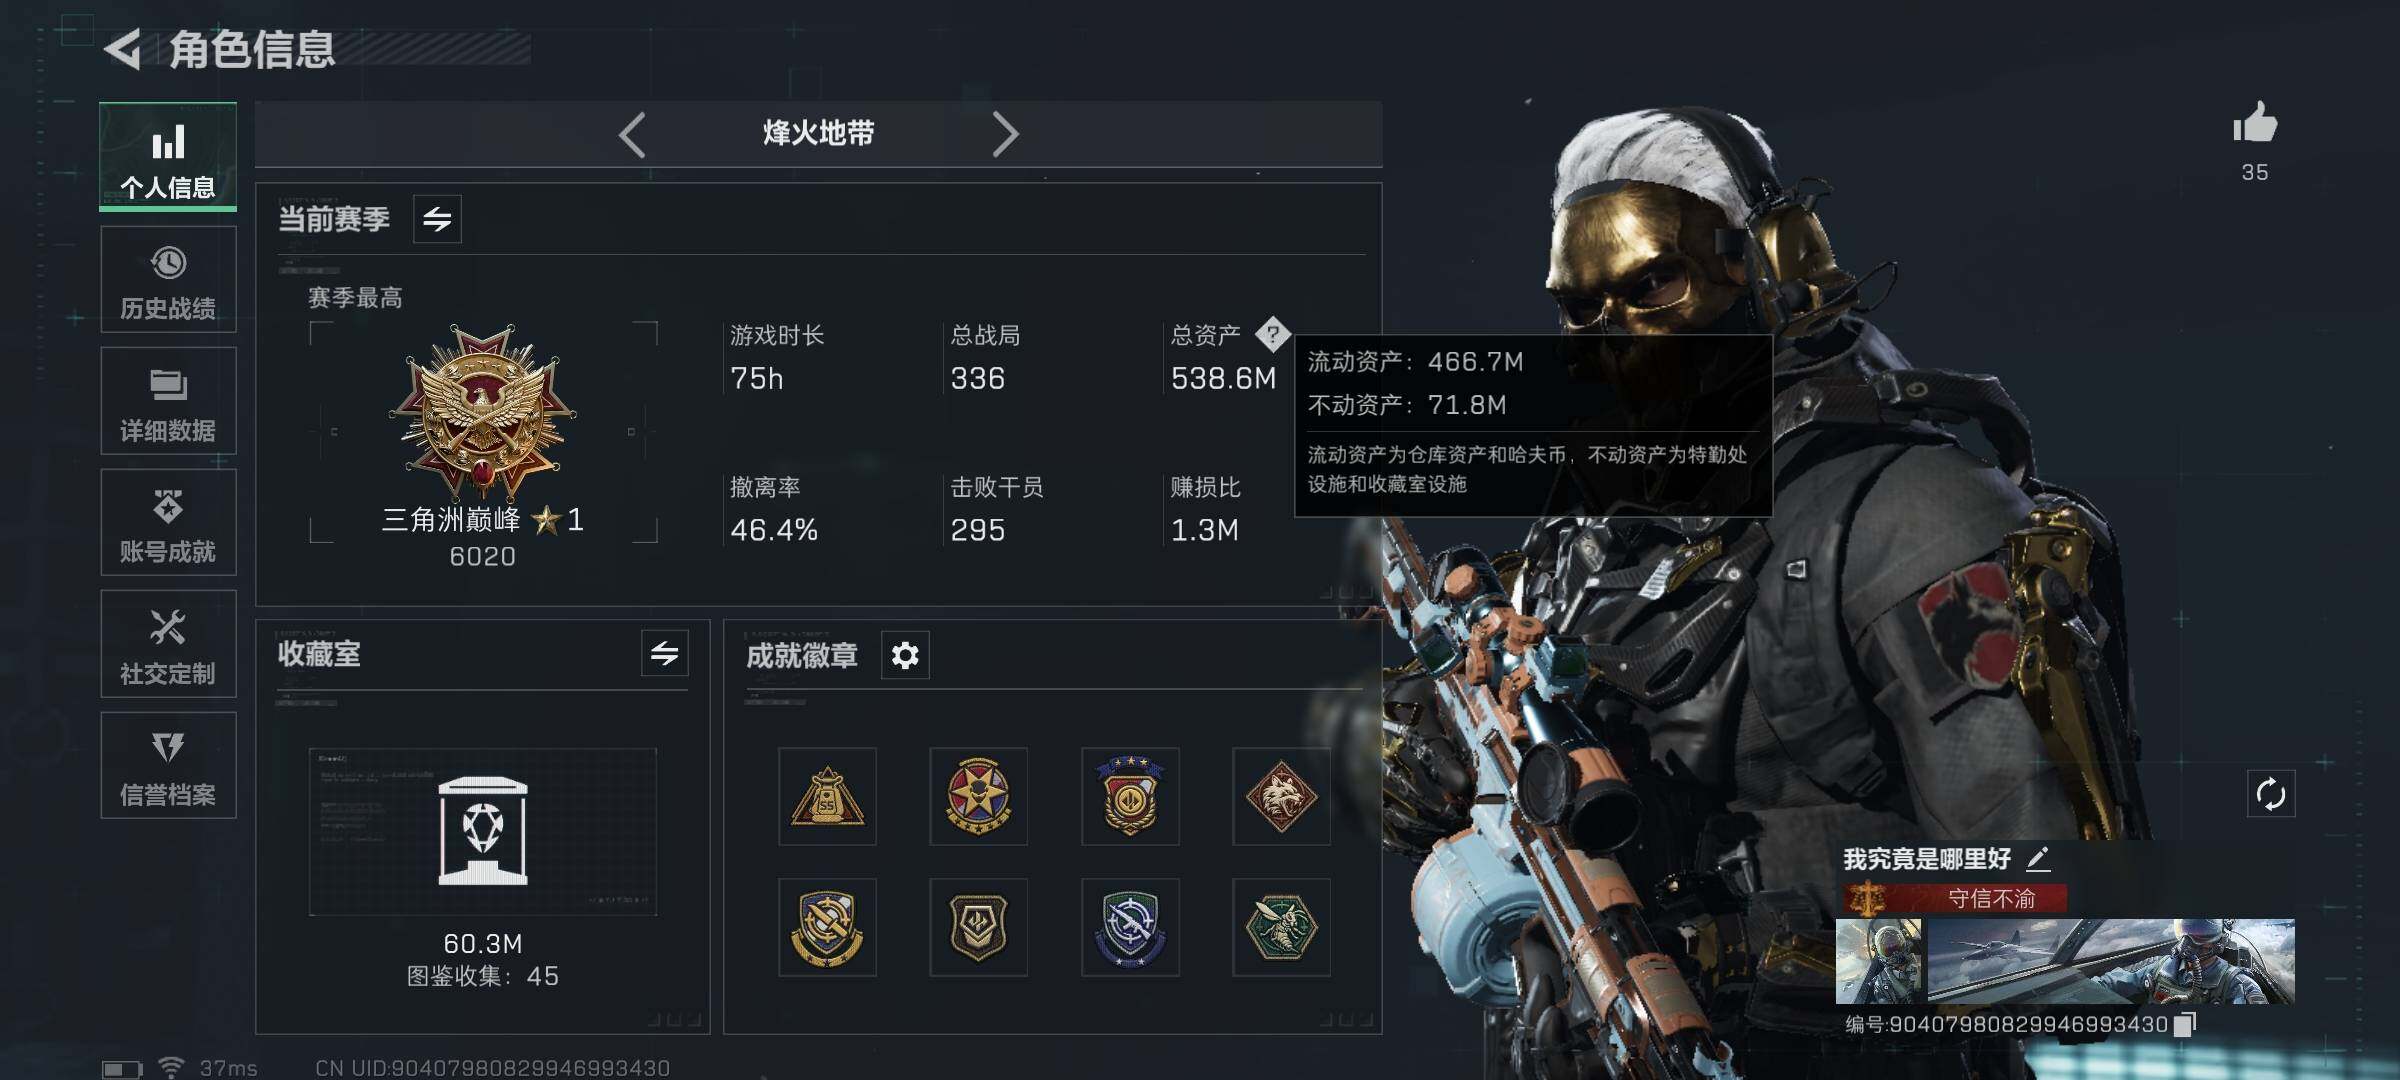Open the 社交定制 tab
2400x1080 pixels.
168,644
